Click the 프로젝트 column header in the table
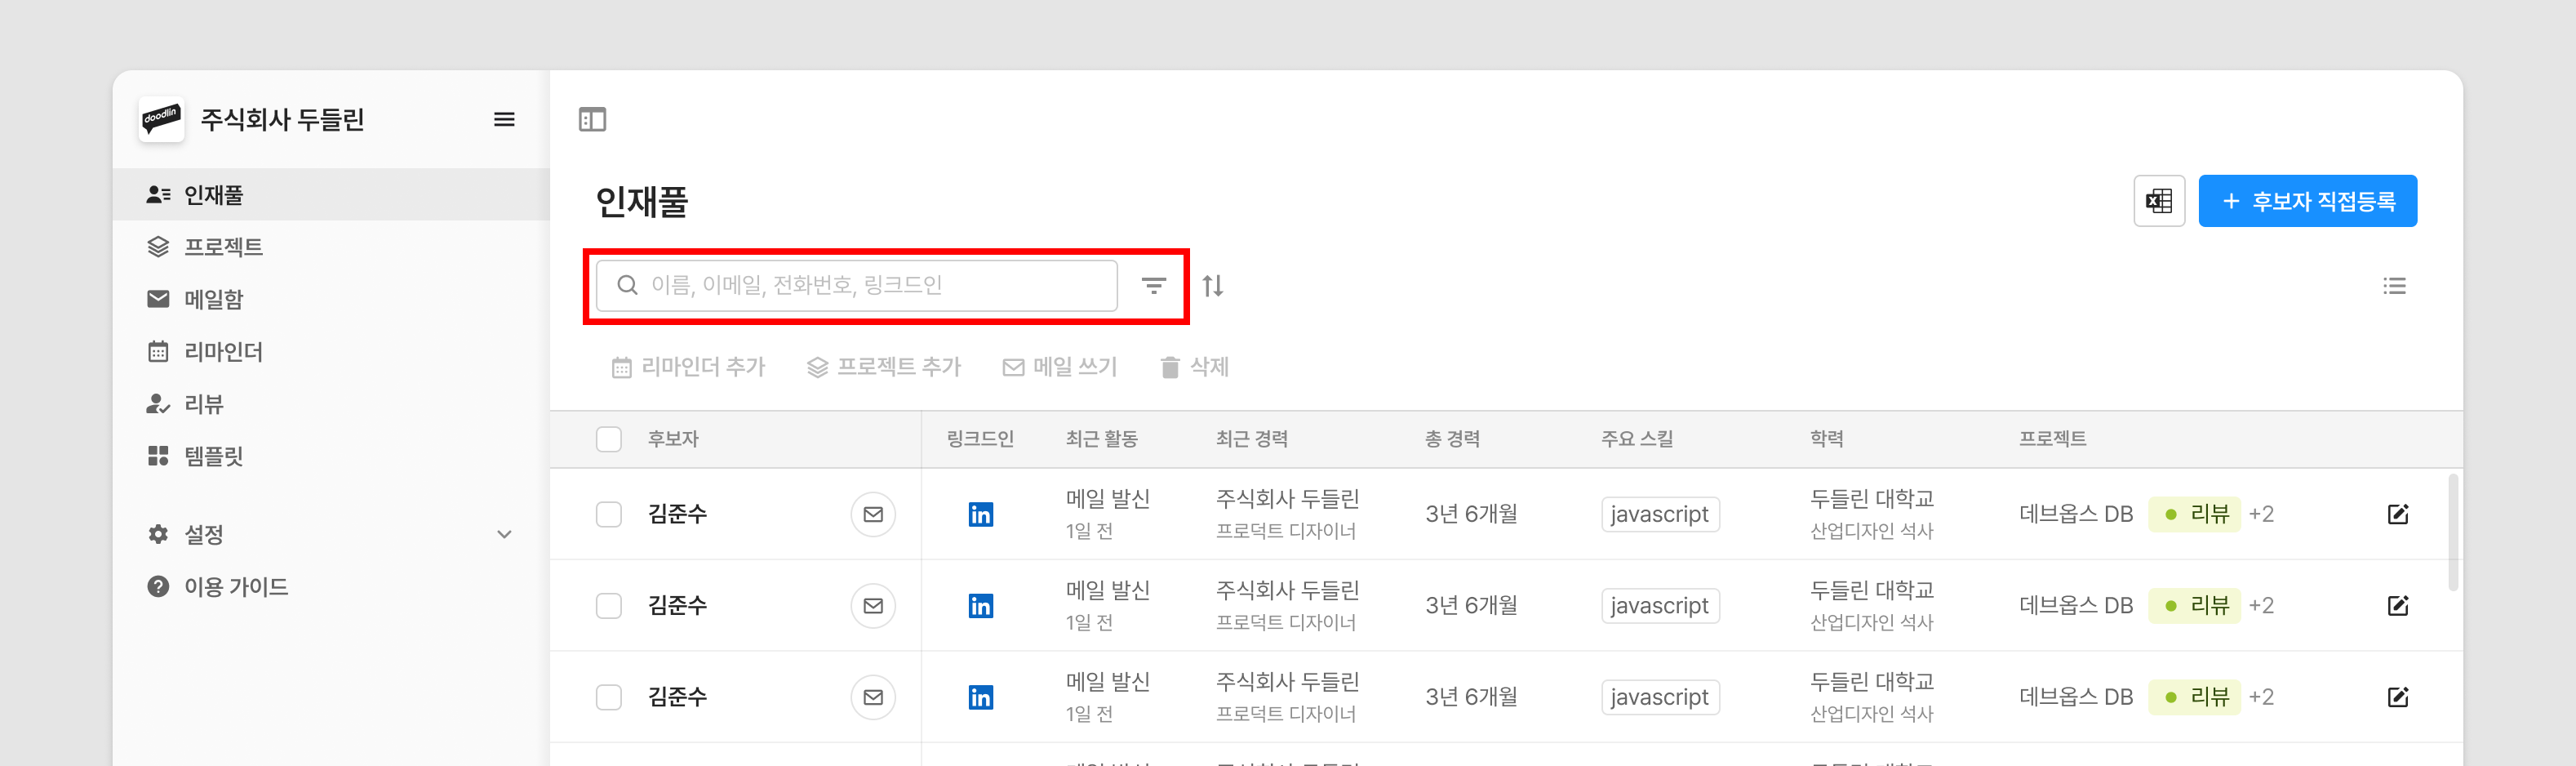Viewport: 2576px width, 766px height. [2052, 439]
